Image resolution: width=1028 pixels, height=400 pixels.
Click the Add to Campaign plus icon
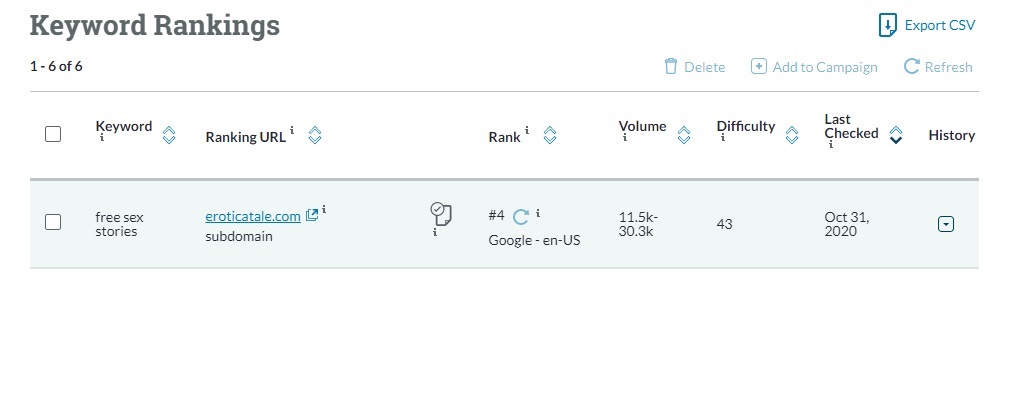pos(759,67)
